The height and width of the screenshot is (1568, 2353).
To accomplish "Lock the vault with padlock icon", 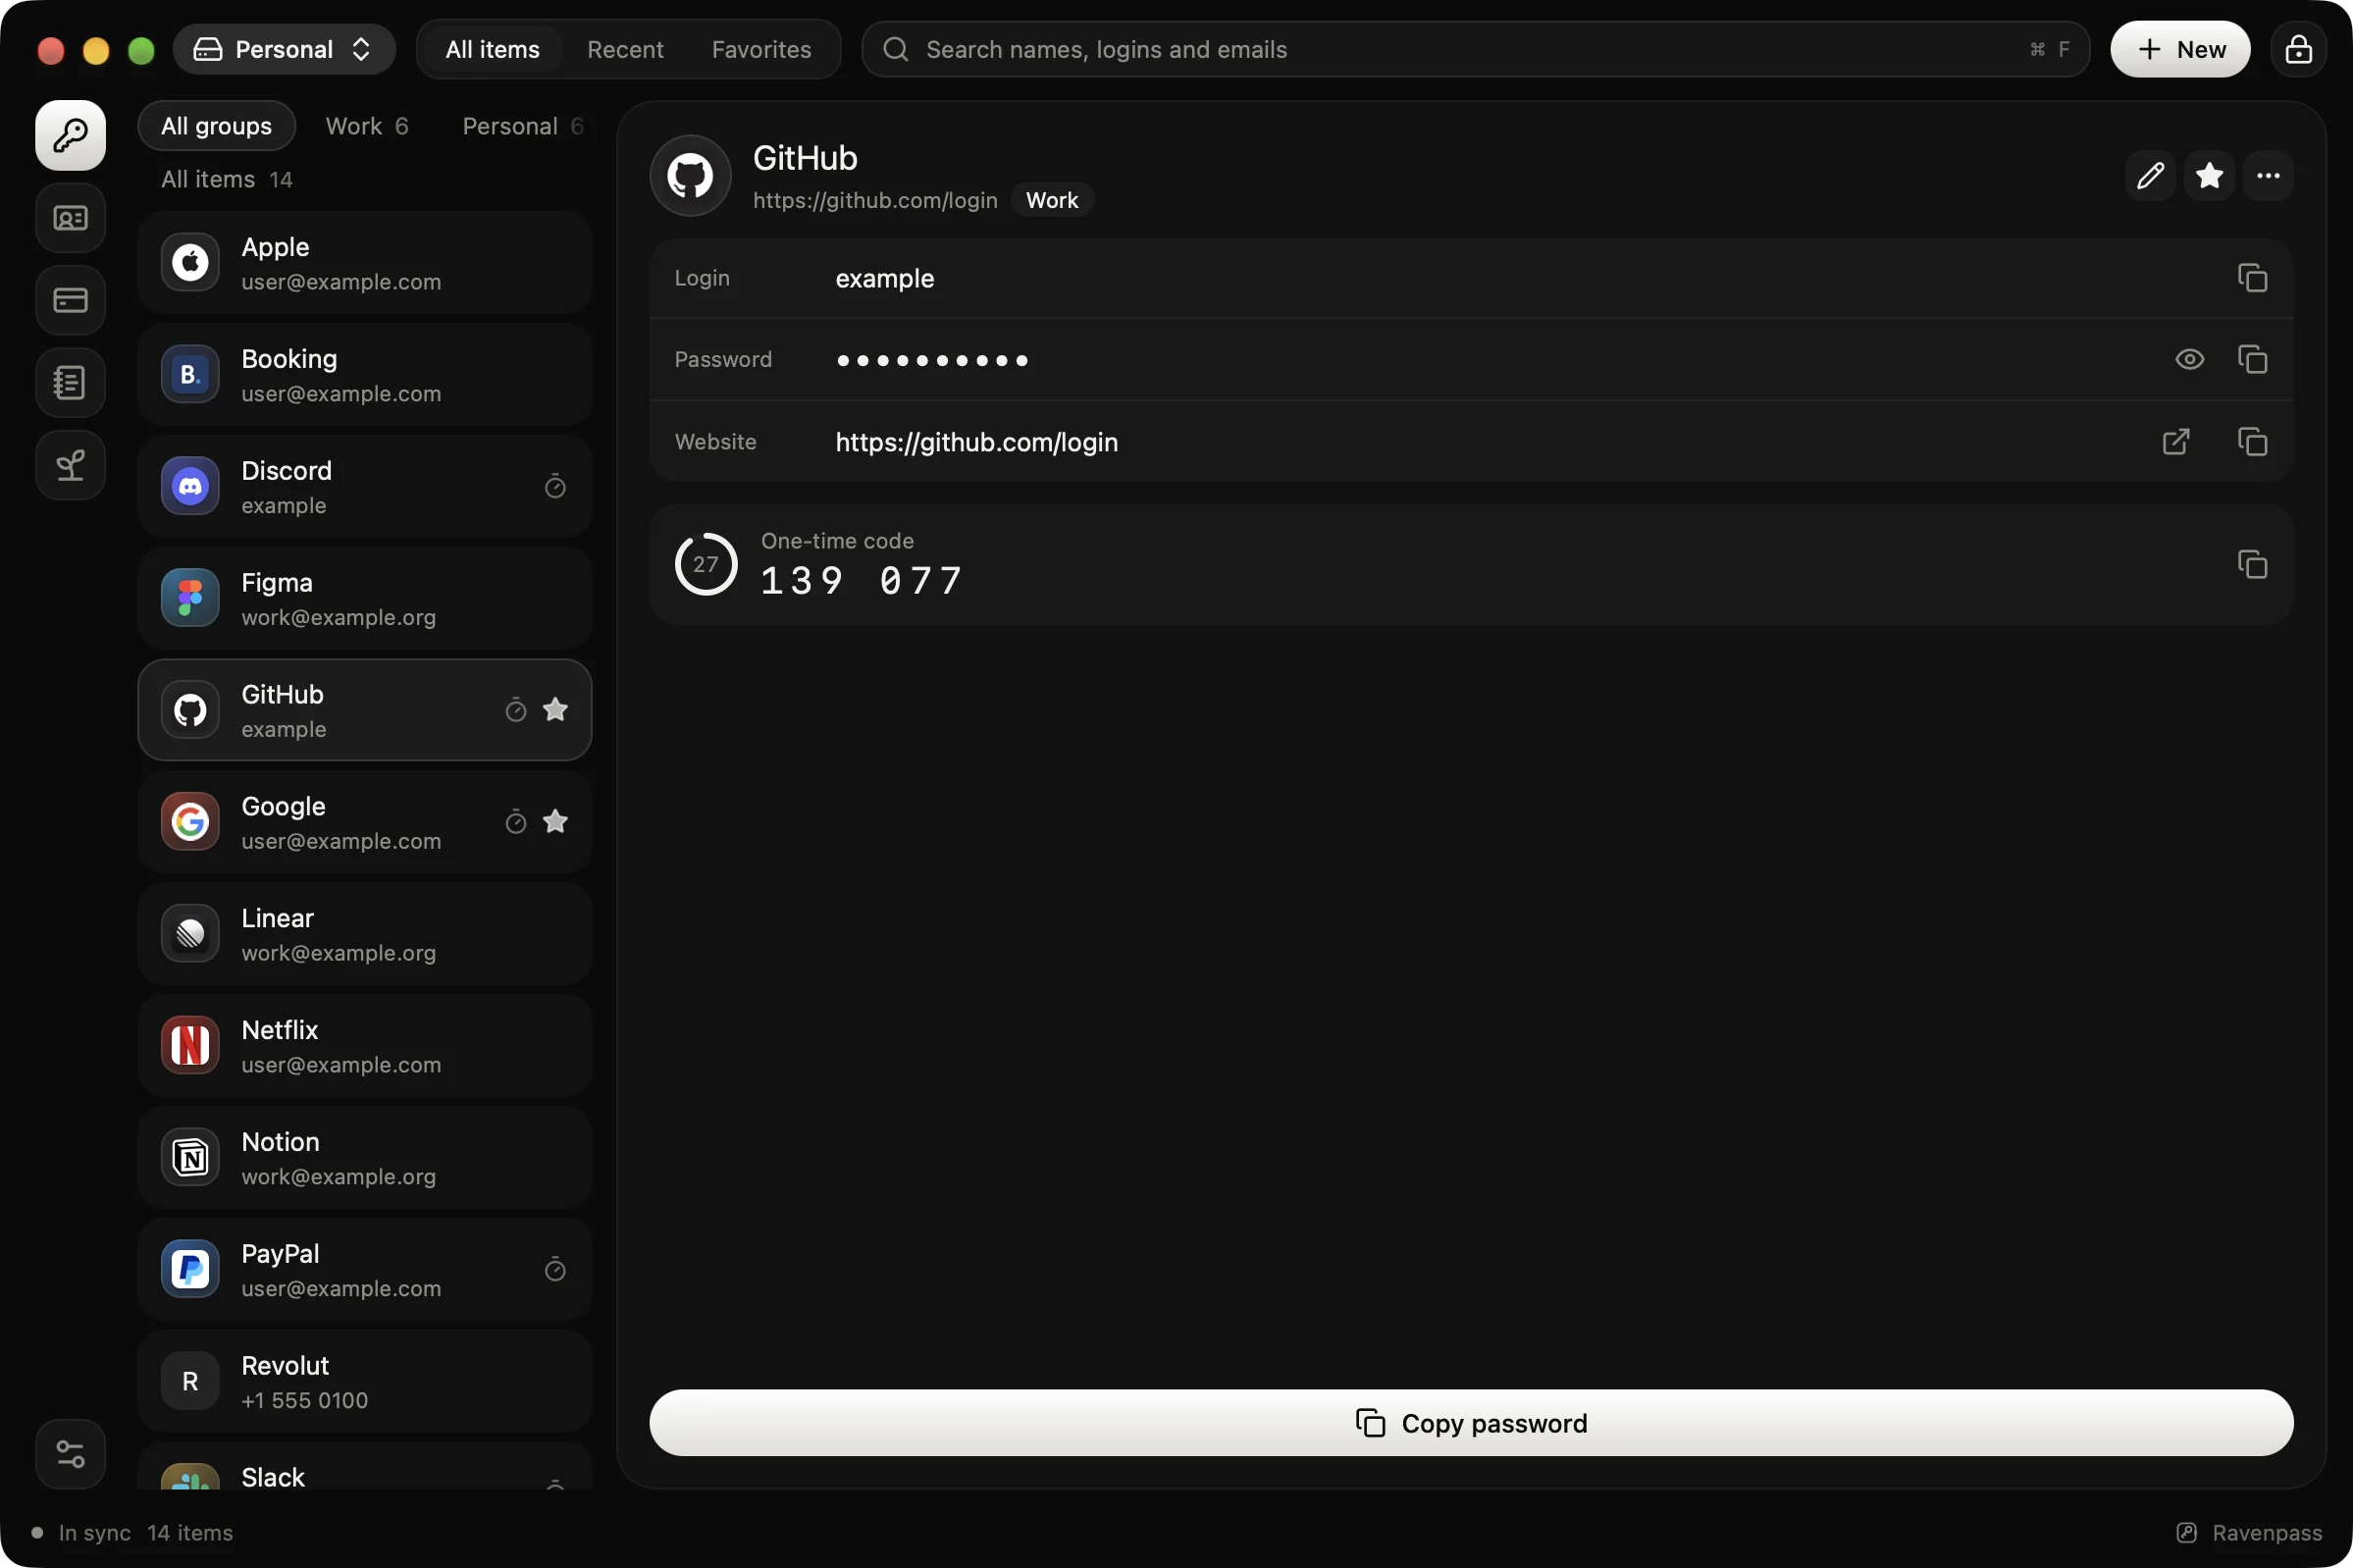I will 2298,49.
